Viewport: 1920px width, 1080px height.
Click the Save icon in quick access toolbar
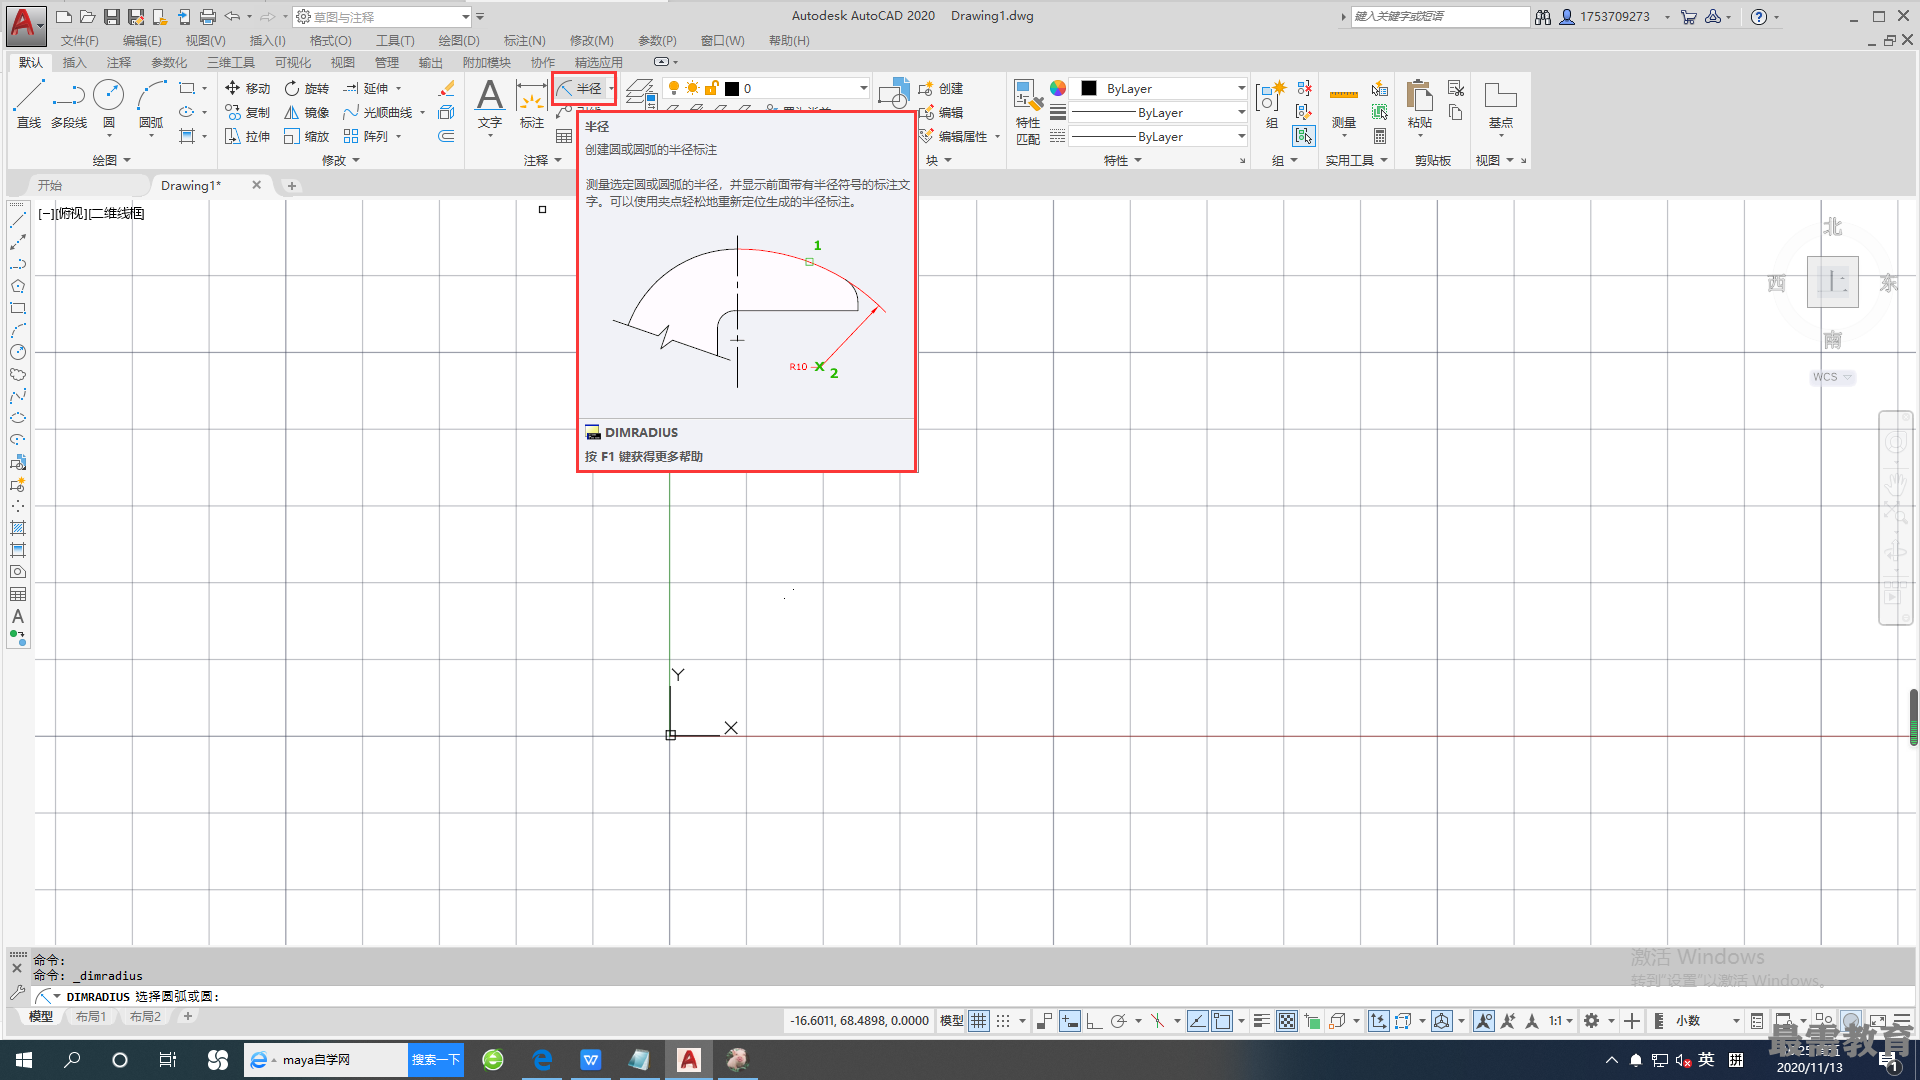pyautogui.click(x=112, y=16)
